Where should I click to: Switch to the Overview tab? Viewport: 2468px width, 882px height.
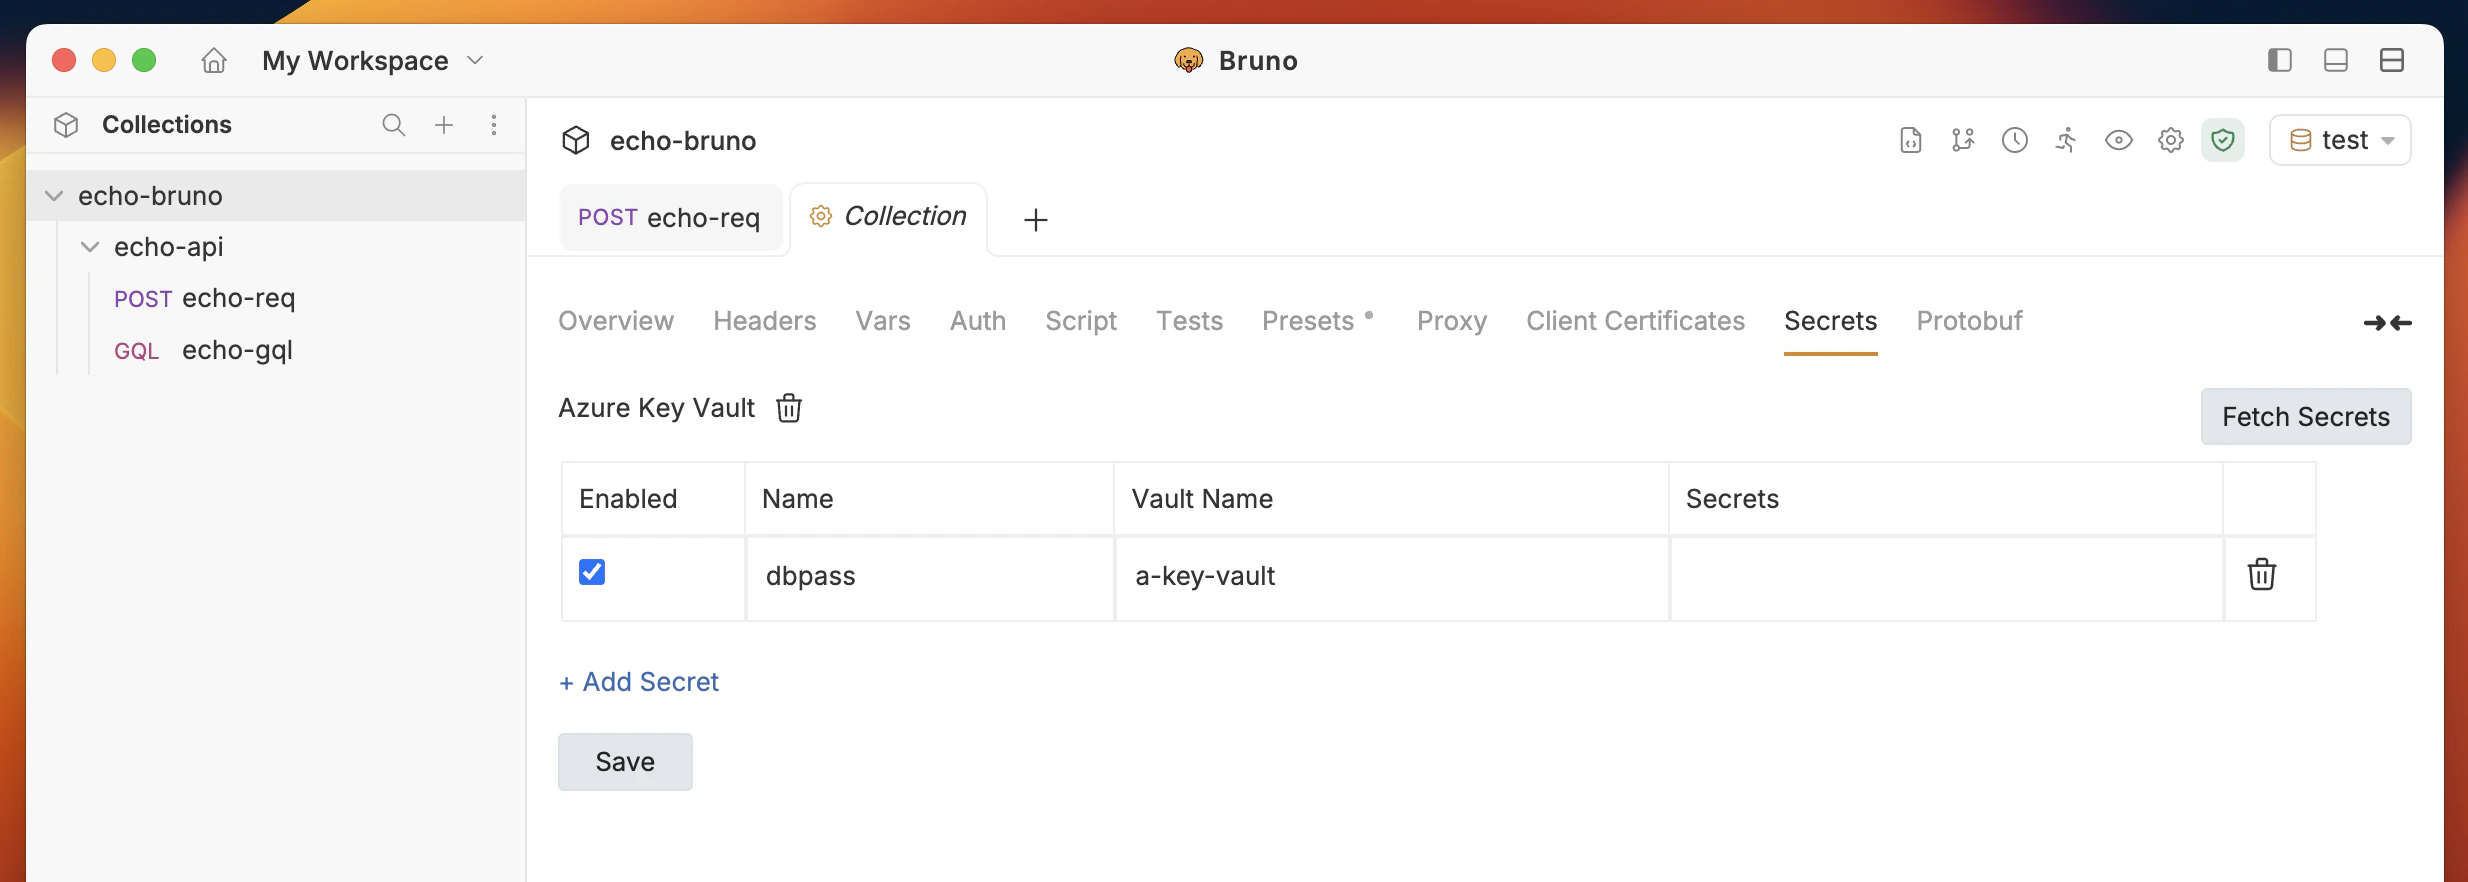point(616,321)
